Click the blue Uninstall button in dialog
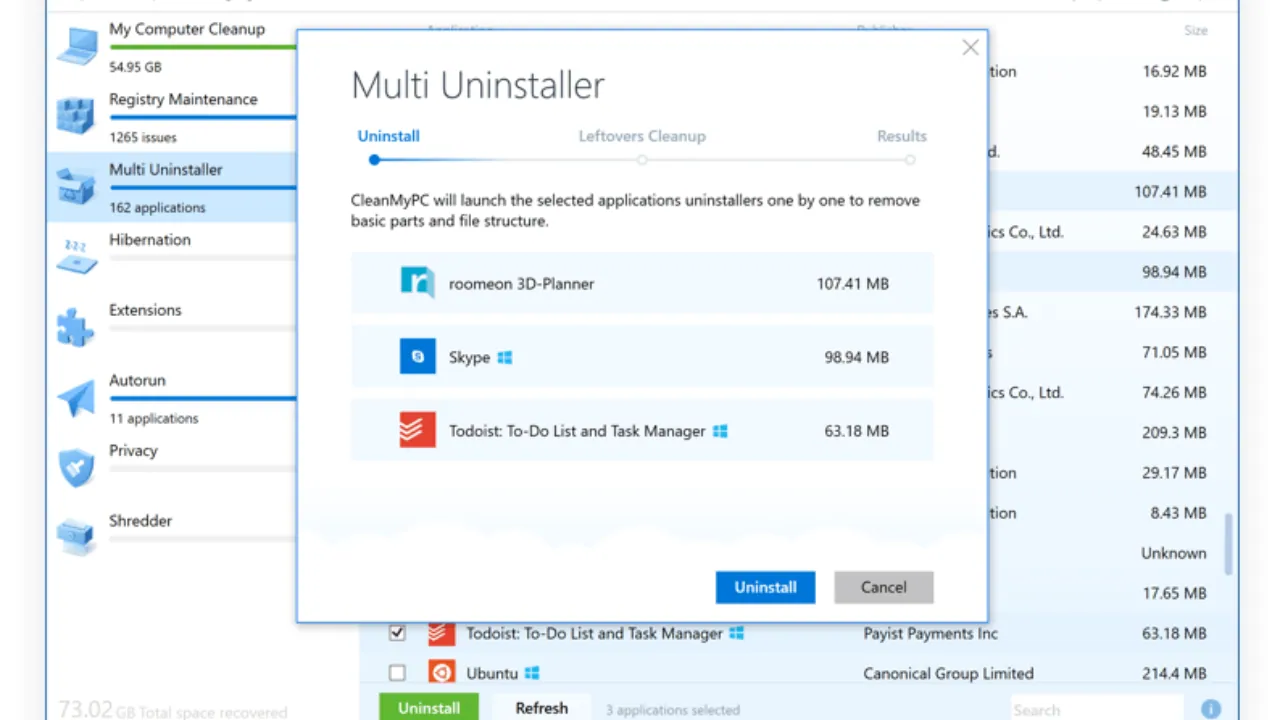This screenshot has height=720, width=1280. pyautogui.click(x=765, y=587)
